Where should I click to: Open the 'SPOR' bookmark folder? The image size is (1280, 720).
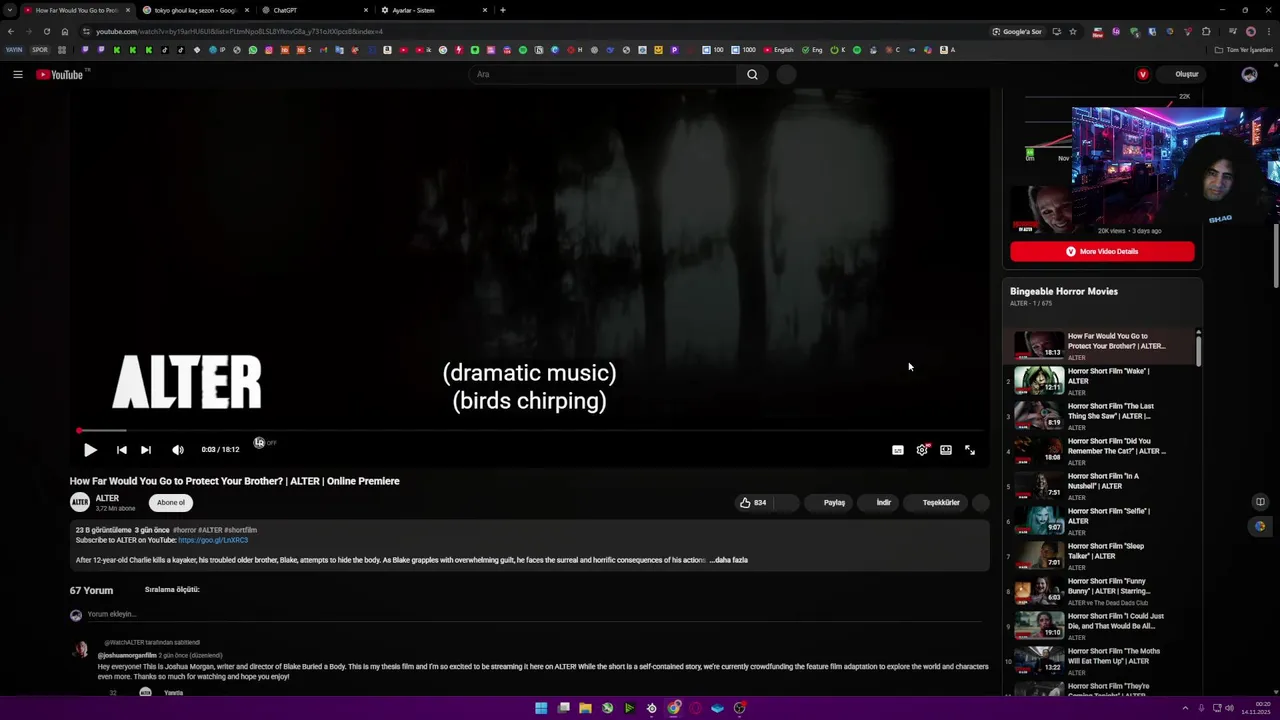click(x=40, y=50)
